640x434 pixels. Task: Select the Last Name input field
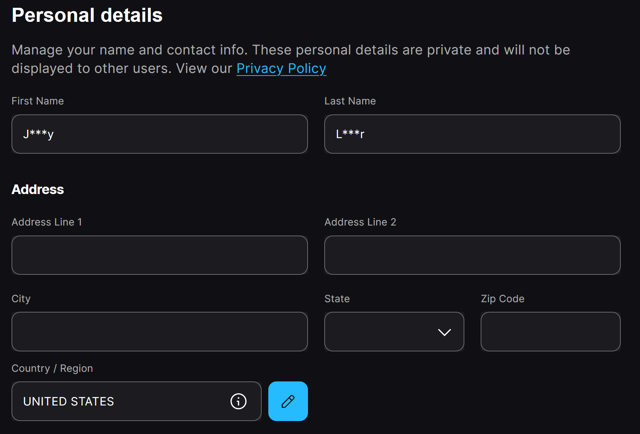point(472,134)
